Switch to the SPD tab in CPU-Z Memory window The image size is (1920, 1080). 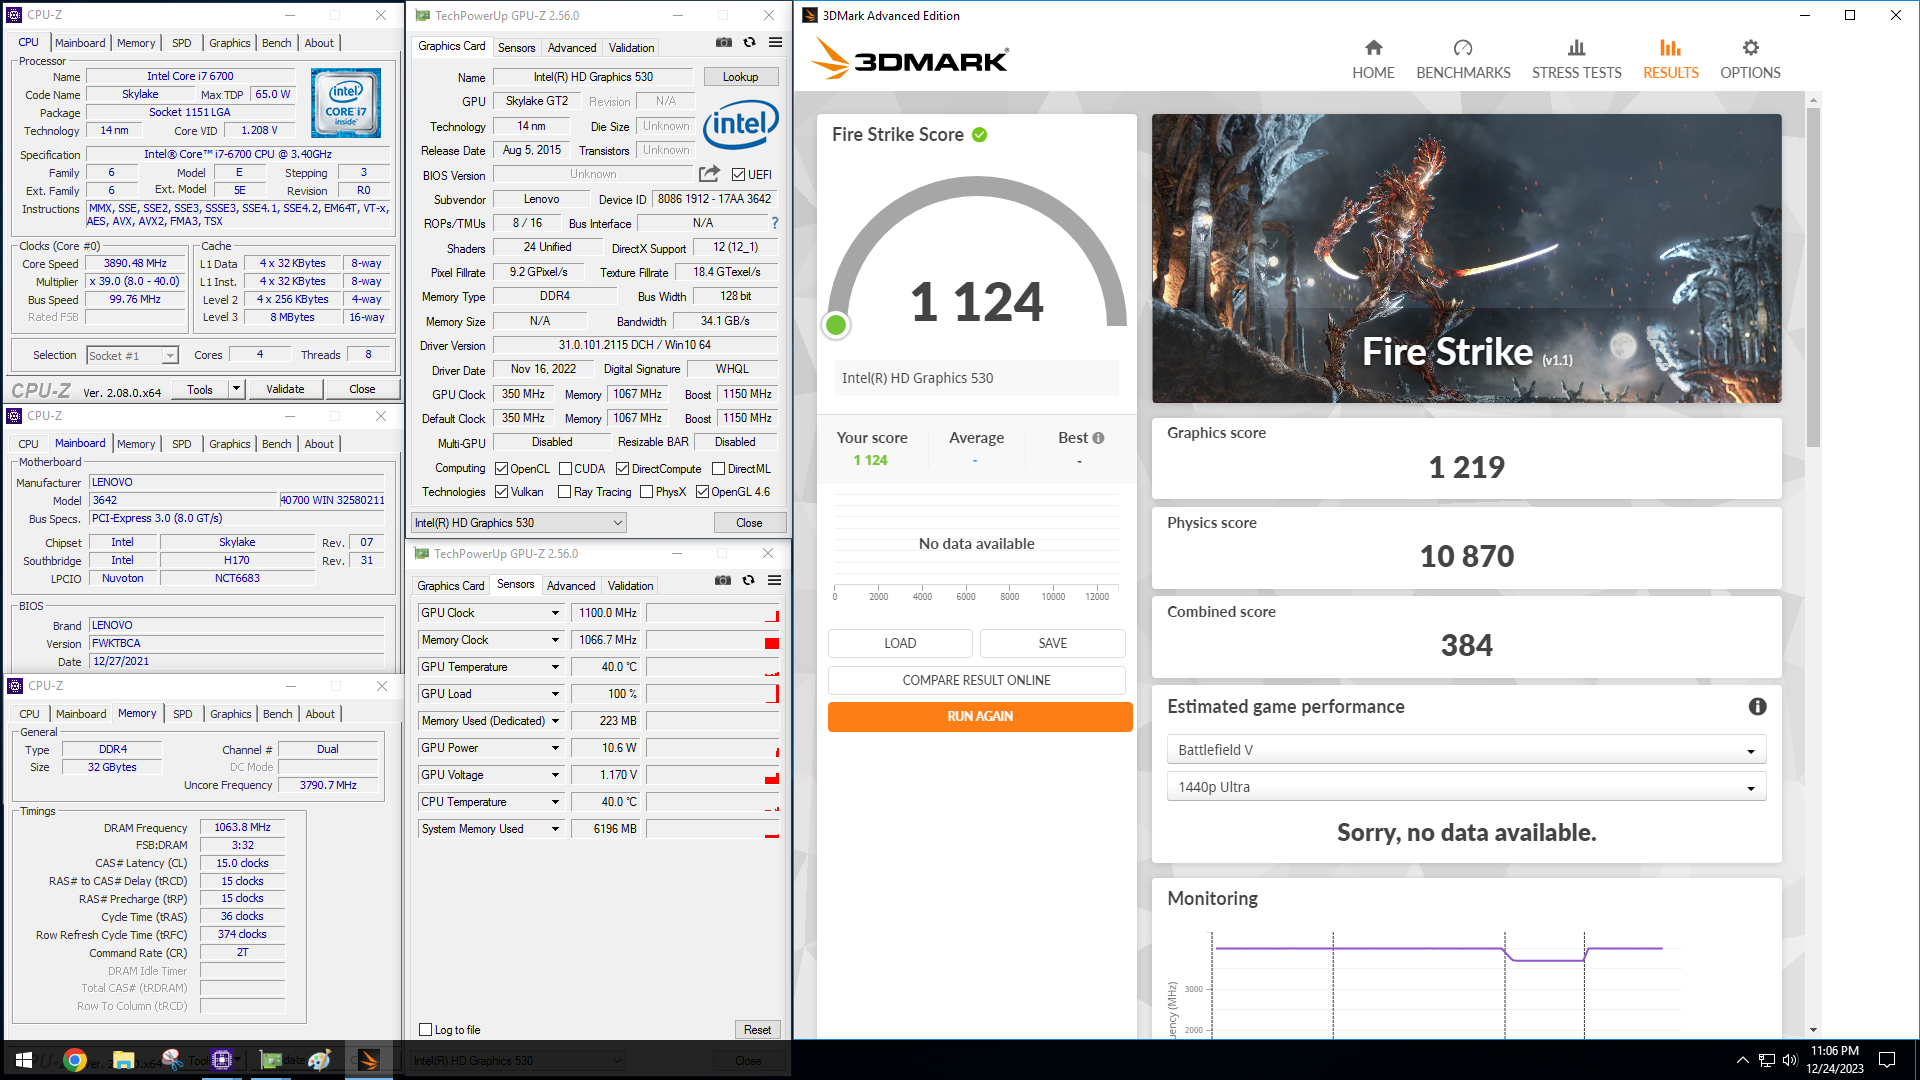pyautogui.click(x=182, y=714)
